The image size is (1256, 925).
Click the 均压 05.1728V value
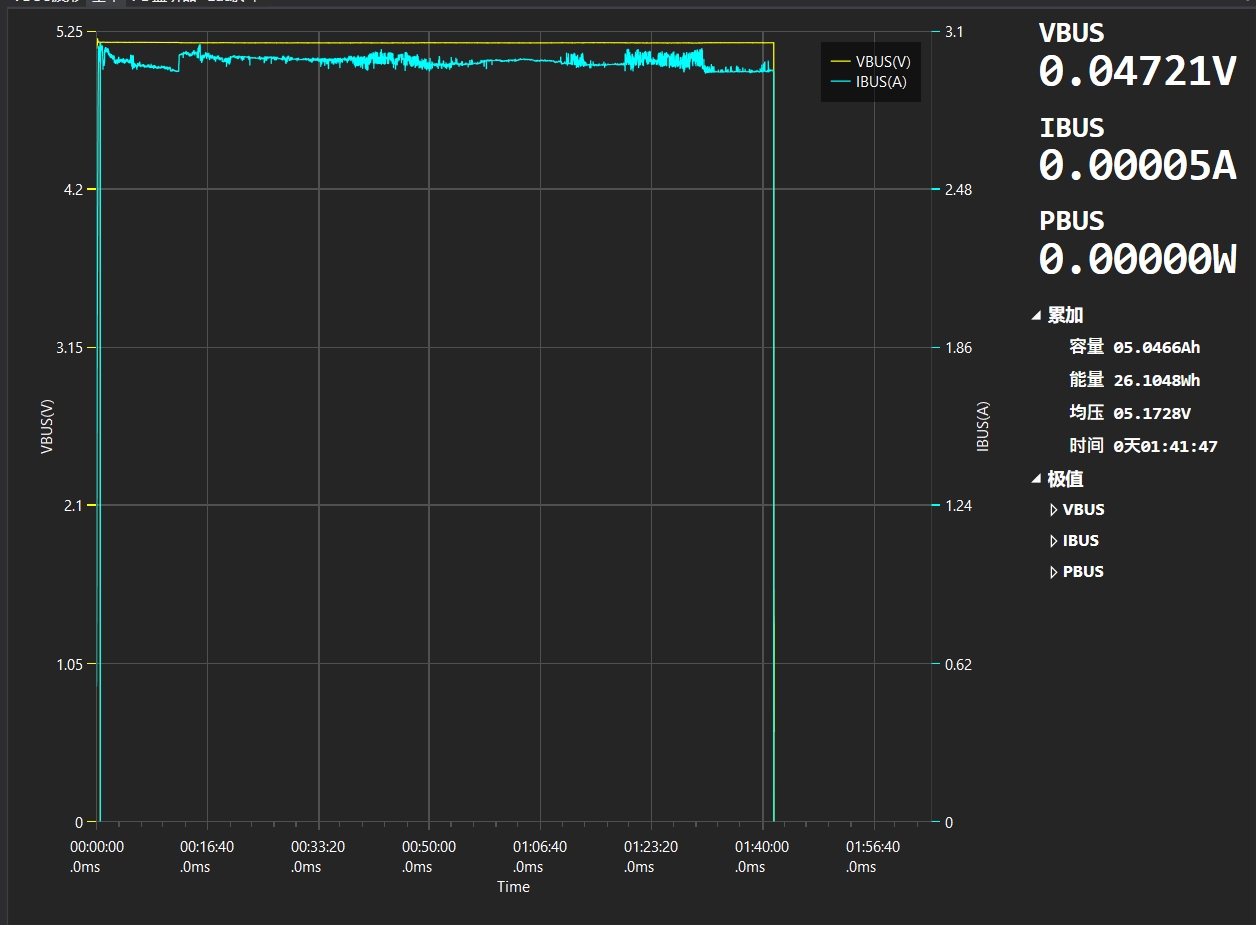tap(1152, 413)
